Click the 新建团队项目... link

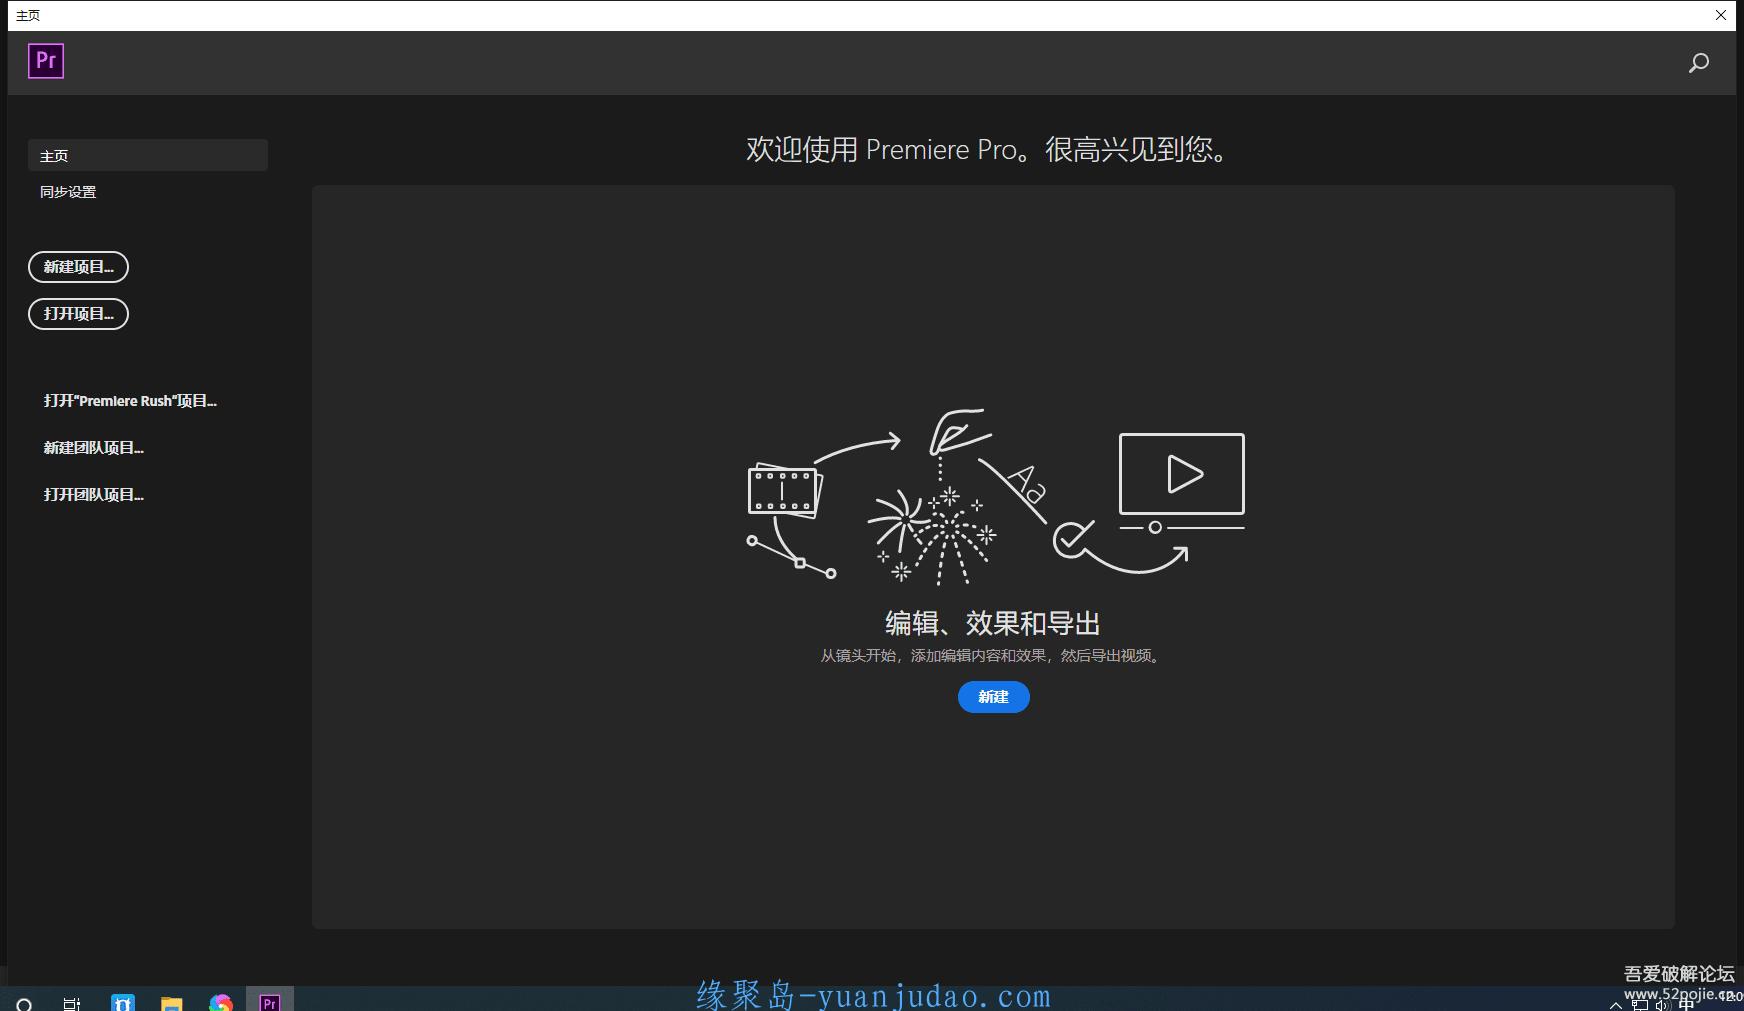pyautogui.click(x=94, y=447)
